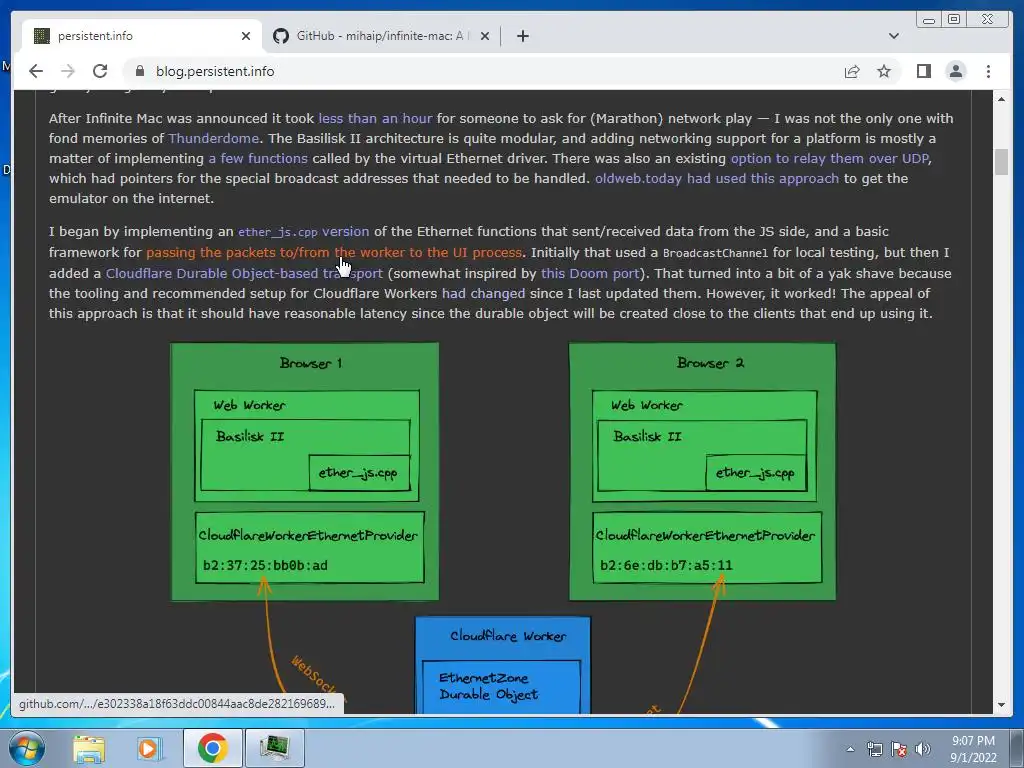
Task: Close the persistent.info tab
Action: 246,36
